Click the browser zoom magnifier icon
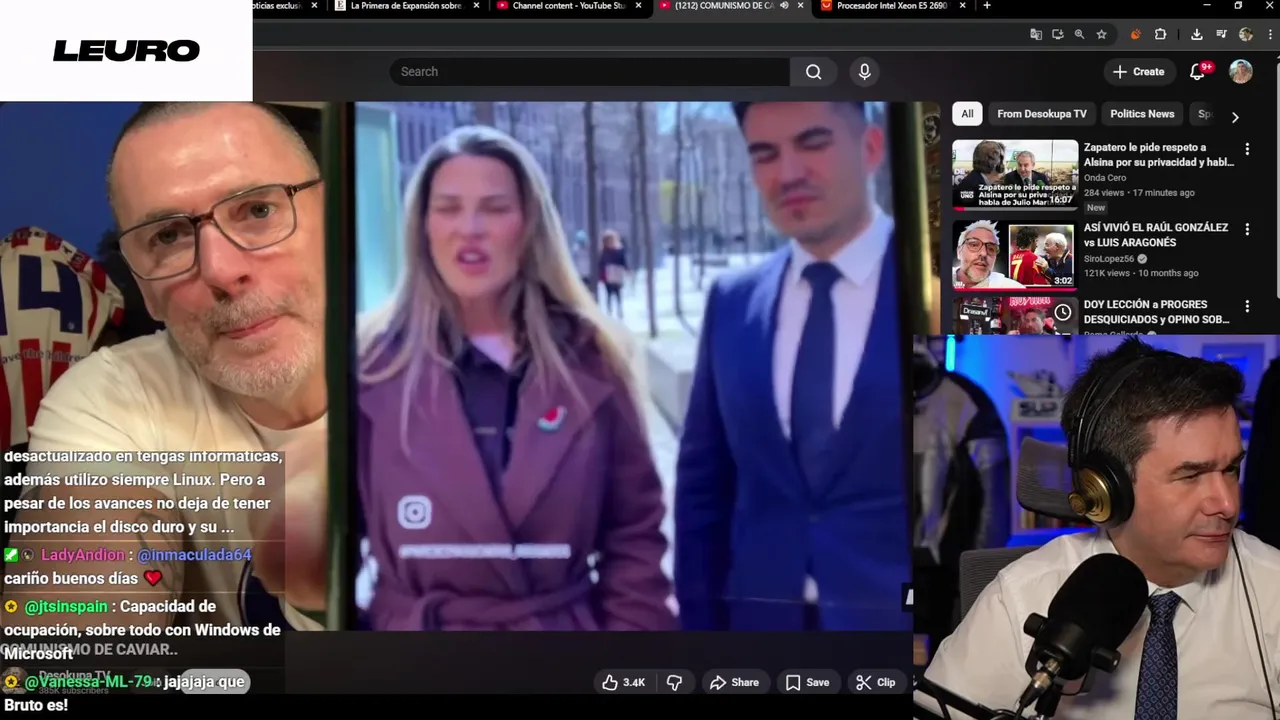The image size is (1280, 720). tap(1079, 34)
